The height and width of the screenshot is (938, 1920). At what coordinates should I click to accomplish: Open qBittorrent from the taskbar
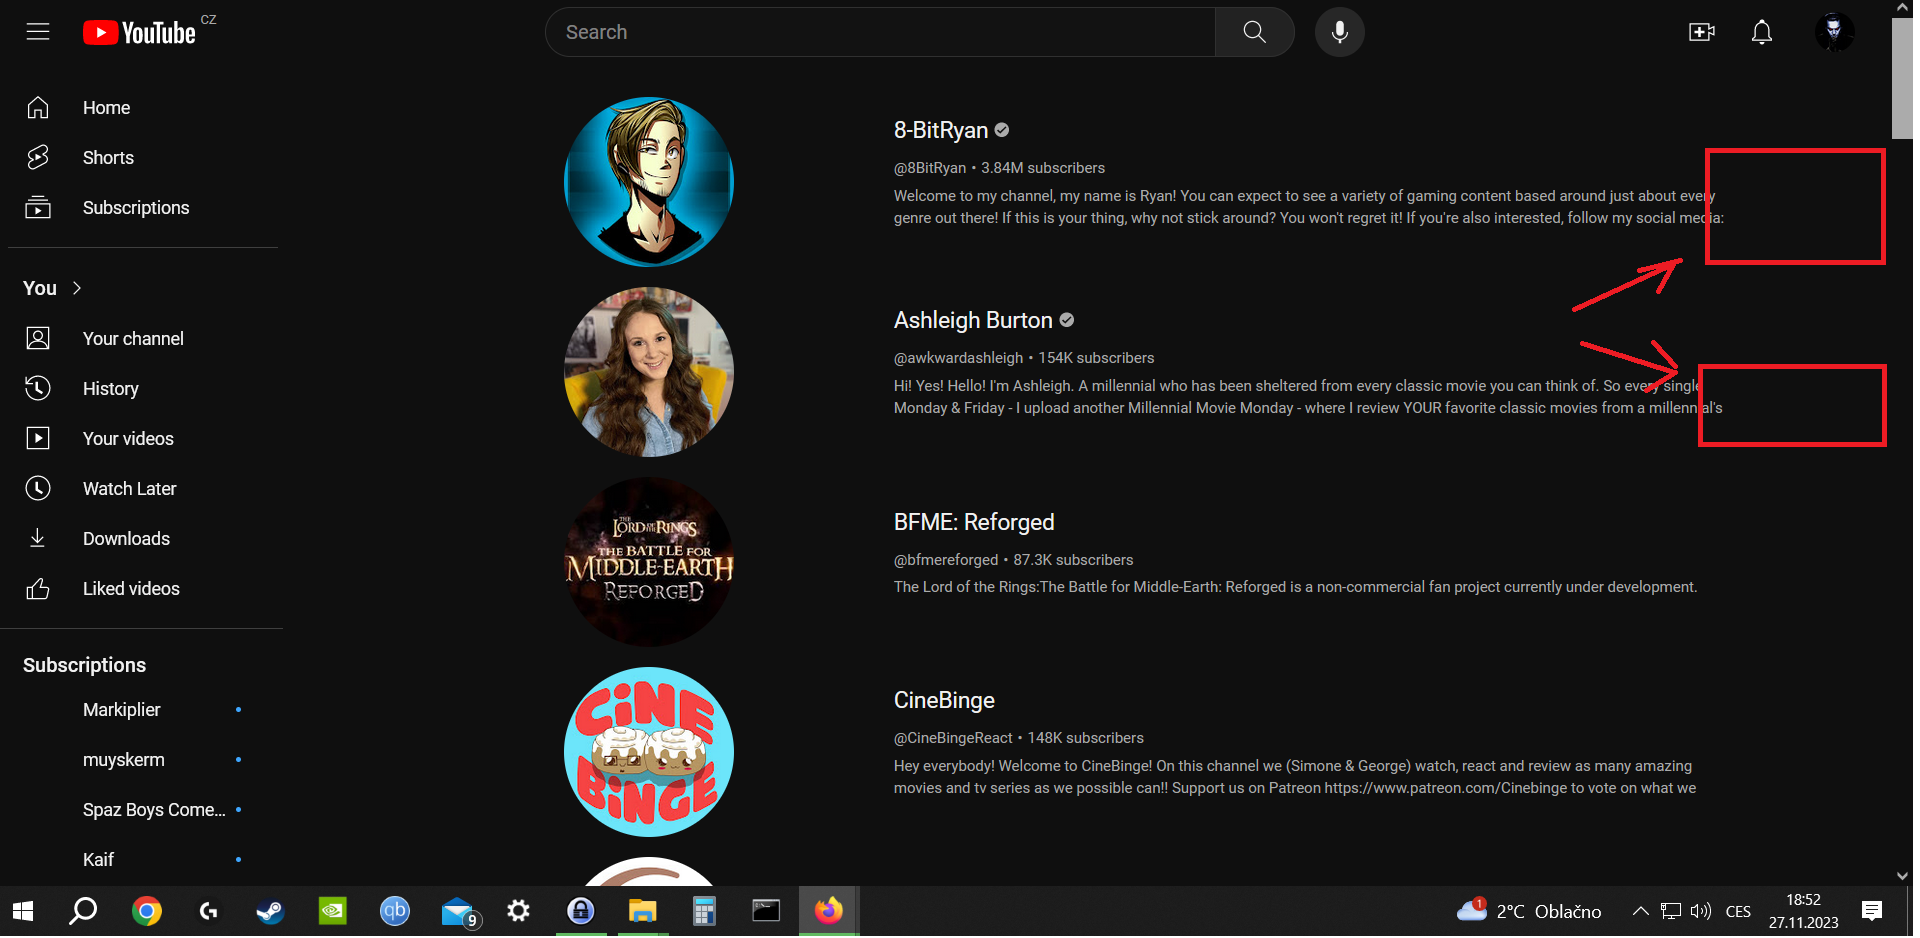pos(394,911)
